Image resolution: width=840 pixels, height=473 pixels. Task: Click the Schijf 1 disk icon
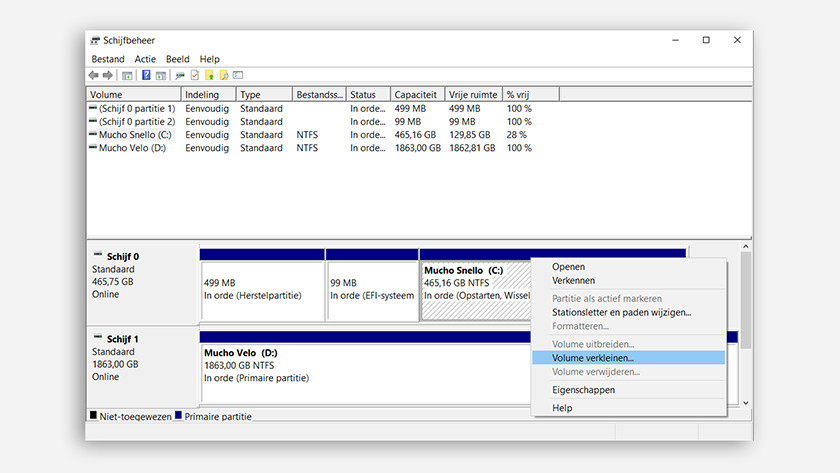(x=98, y=337)
